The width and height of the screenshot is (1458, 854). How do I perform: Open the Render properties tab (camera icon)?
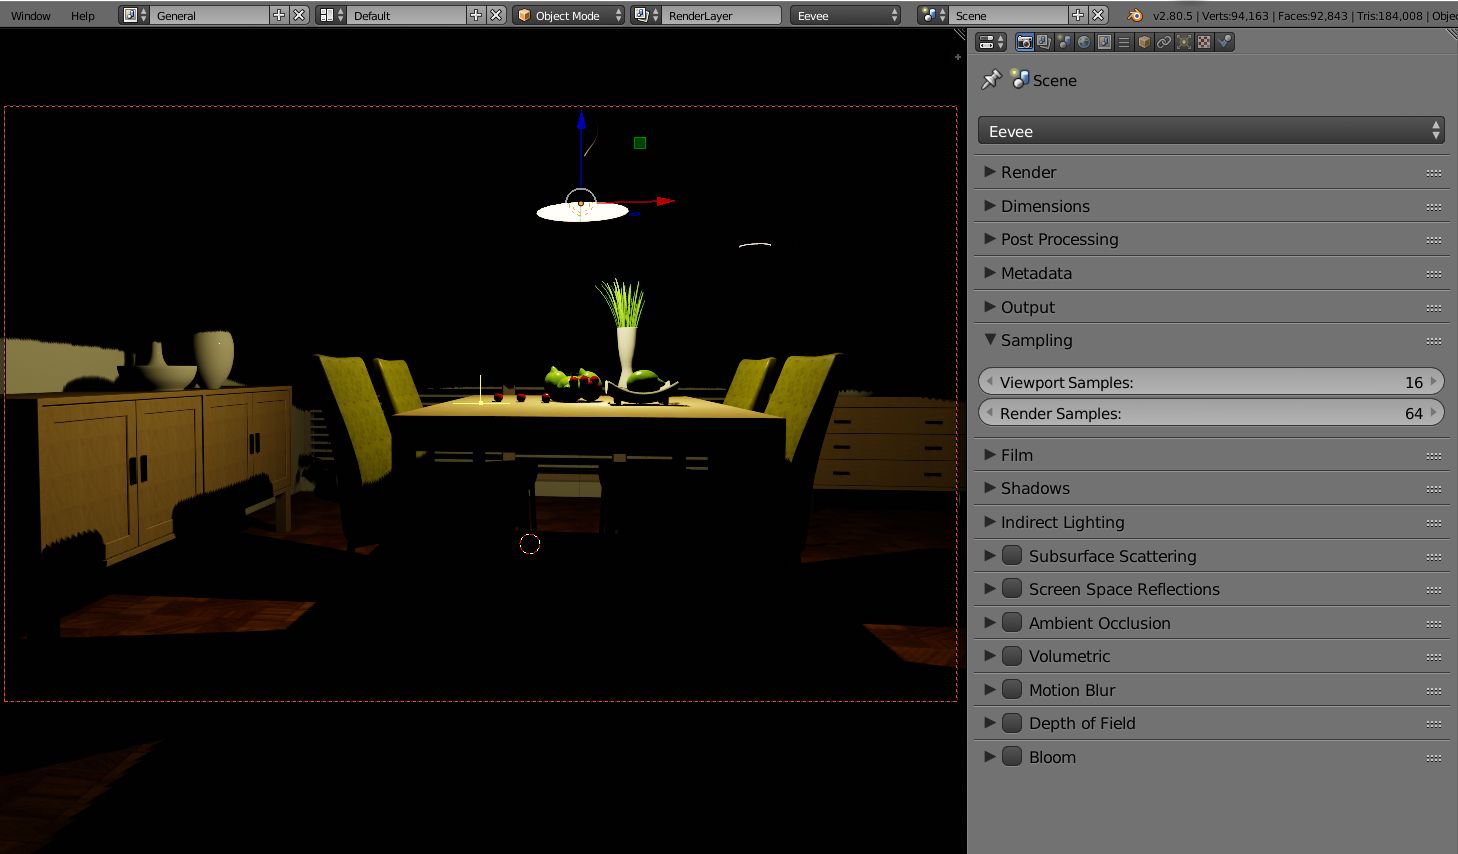tap(1024, 42)
